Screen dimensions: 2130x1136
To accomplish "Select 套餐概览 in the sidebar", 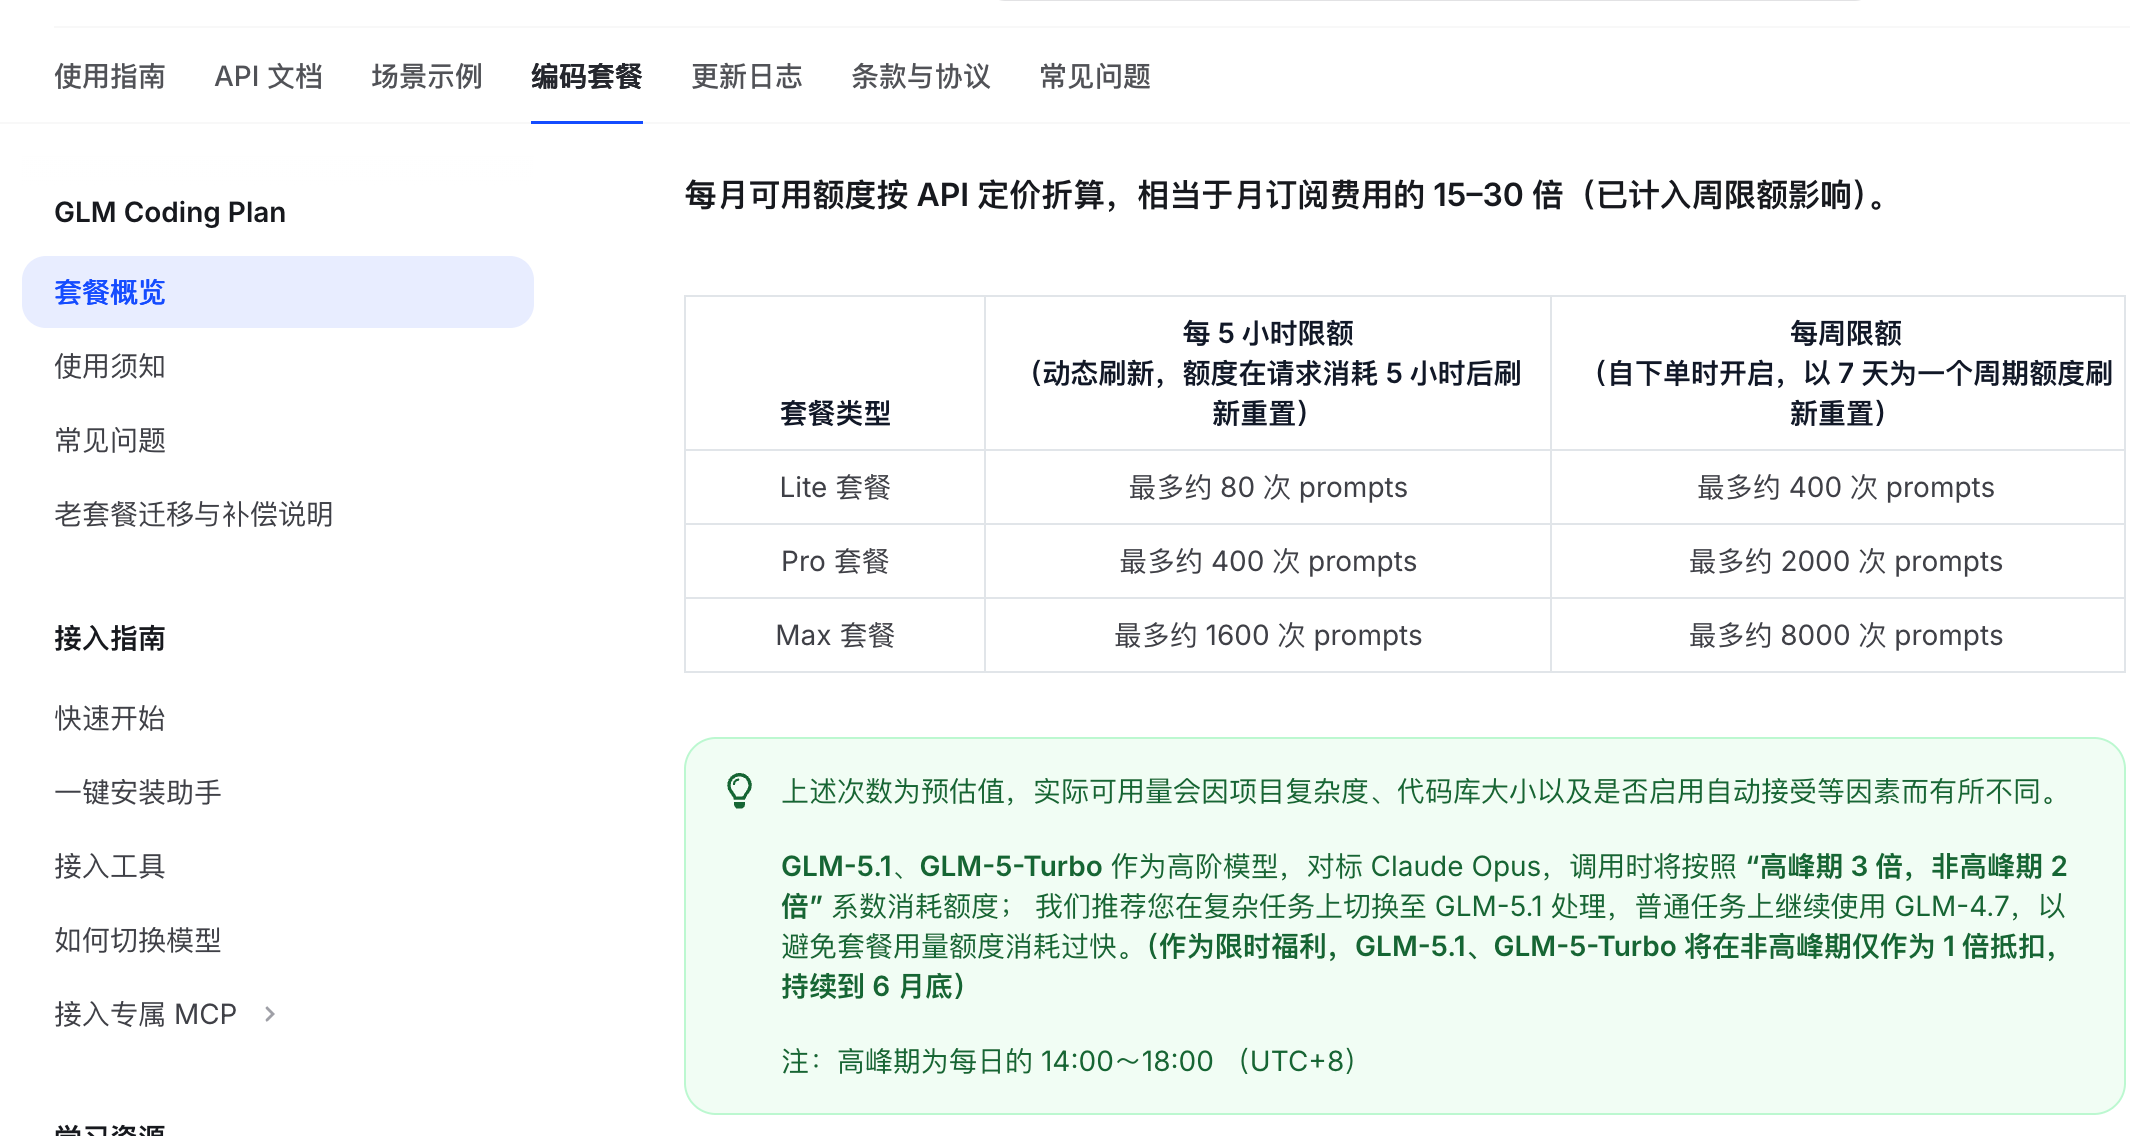I will (278, 292).
